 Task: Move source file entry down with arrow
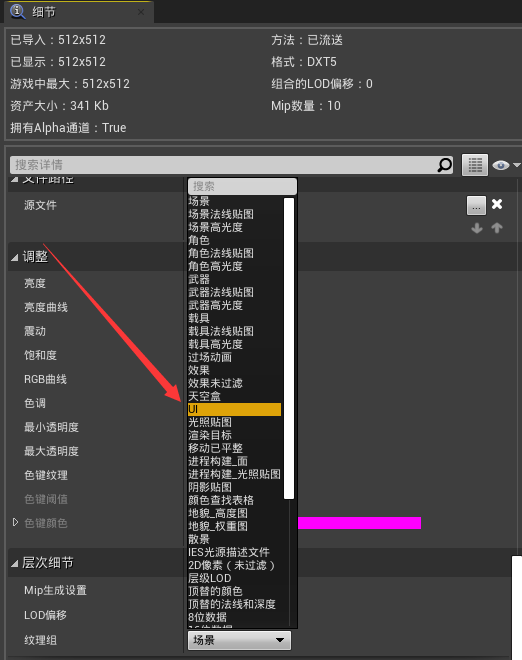(x=477, y=228)
